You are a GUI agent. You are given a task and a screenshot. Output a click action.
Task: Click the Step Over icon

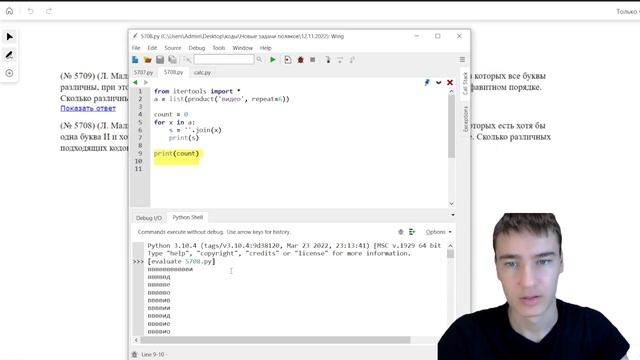[x=340, y=60]
